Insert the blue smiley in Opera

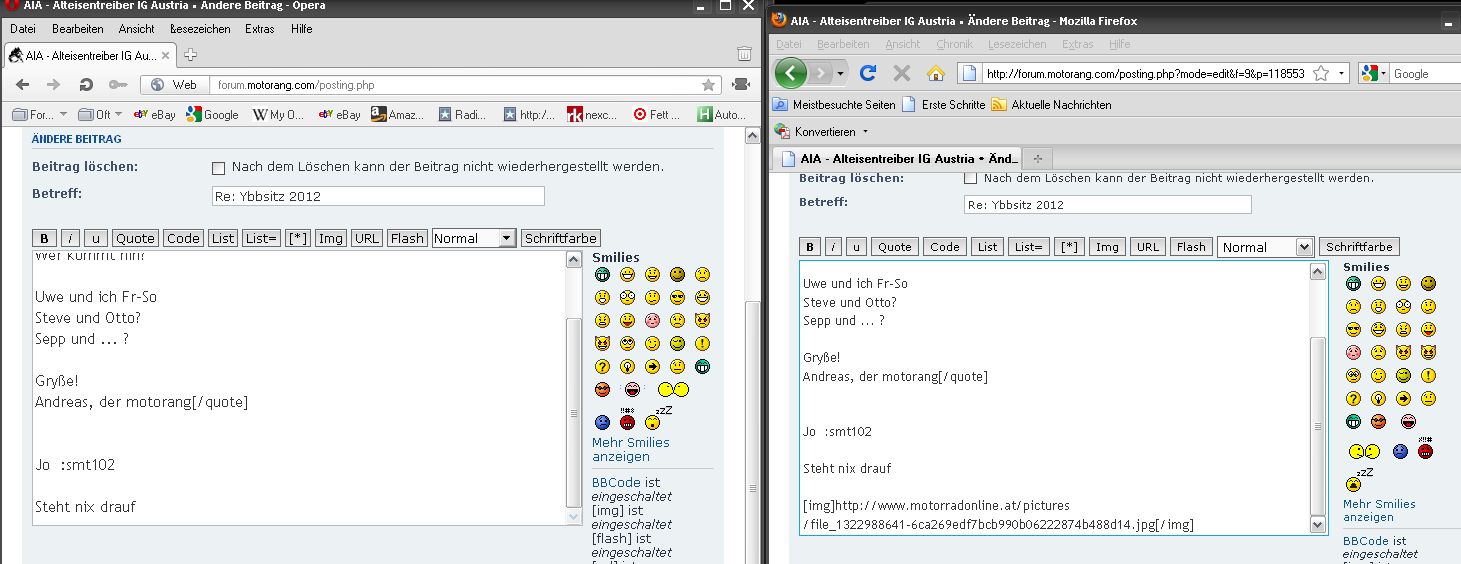coord(602,422)
